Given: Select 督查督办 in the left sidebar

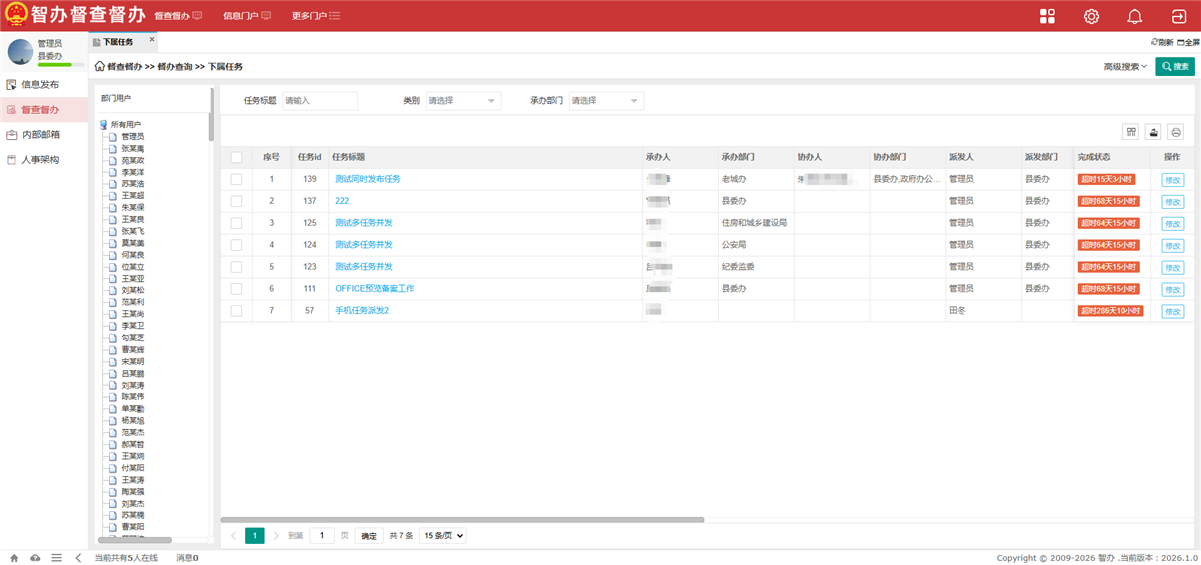Looking at the screenshot, I should pos(40,110).
